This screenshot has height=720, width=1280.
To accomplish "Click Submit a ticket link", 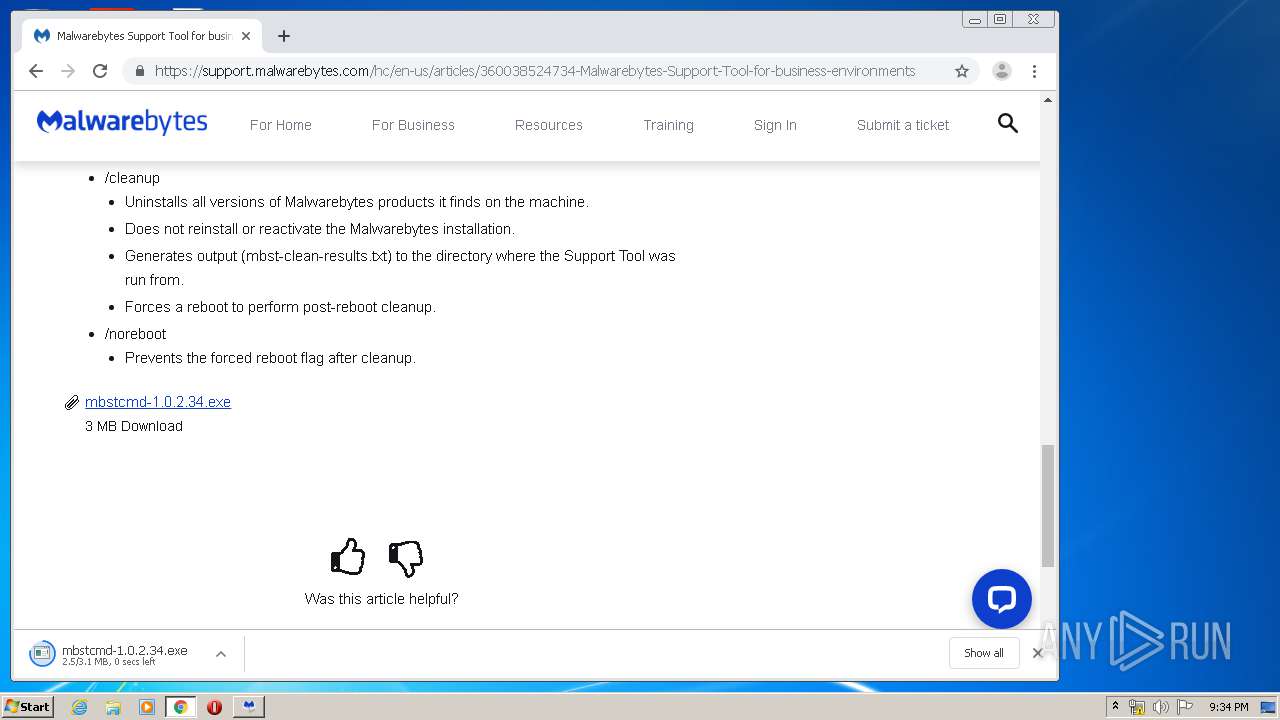I will tap(903, 125).
